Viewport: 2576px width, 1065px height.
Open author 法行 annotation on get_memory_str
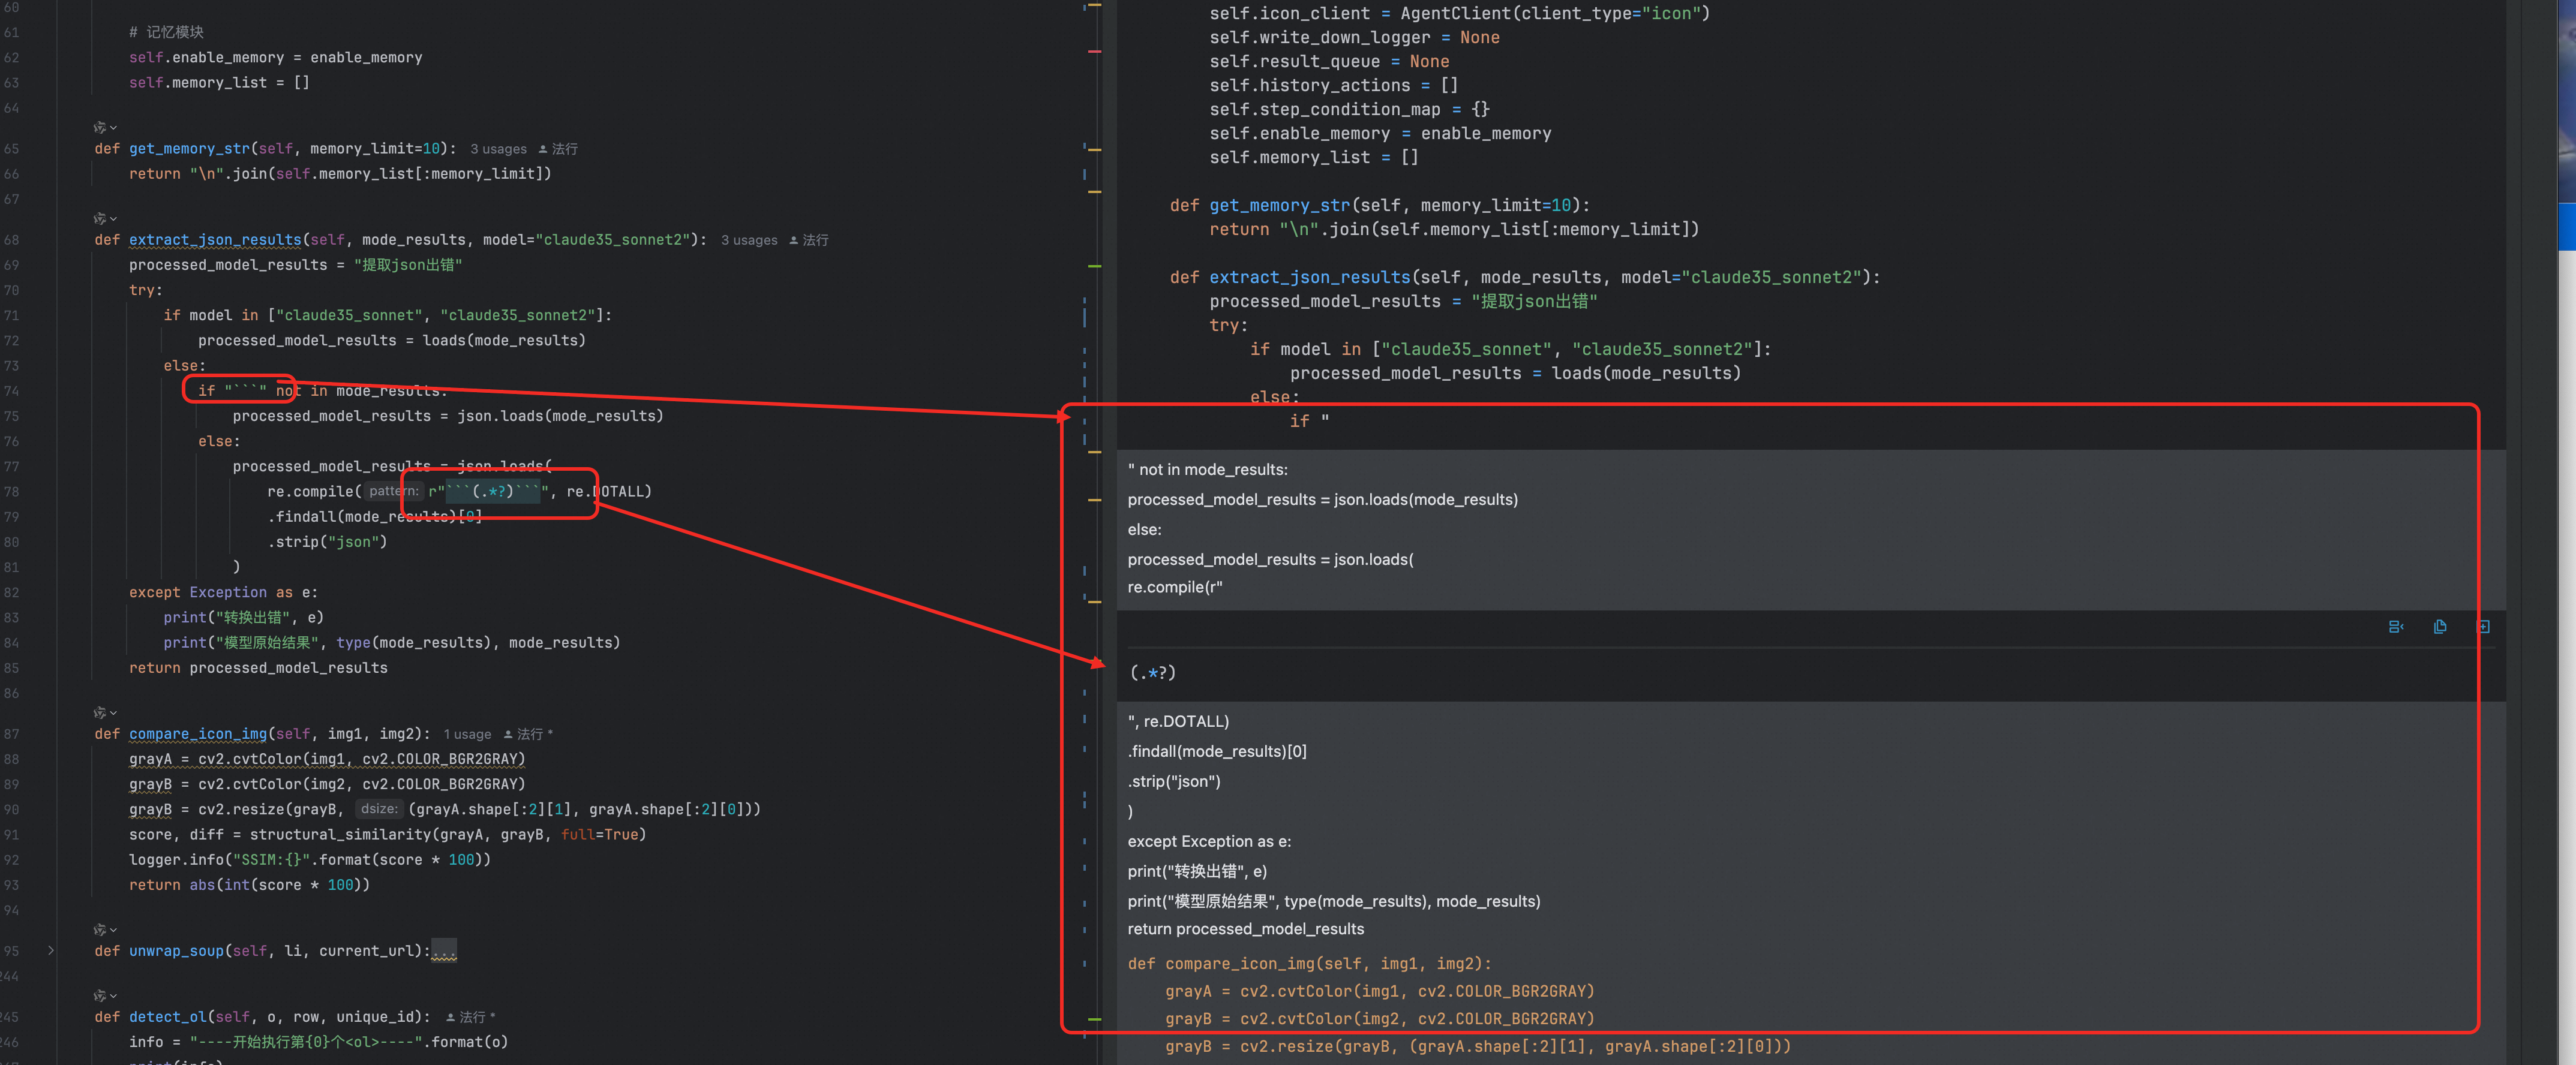coord(558,149)
